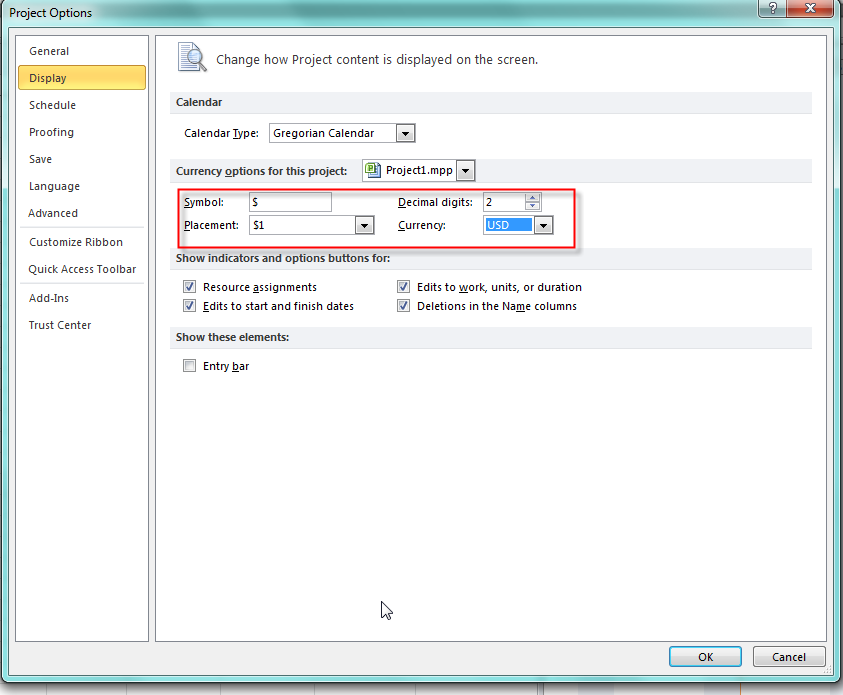Click the currency Symbol text field
The height and width of the screenshot is (695, 843).
tap(290, 202)
